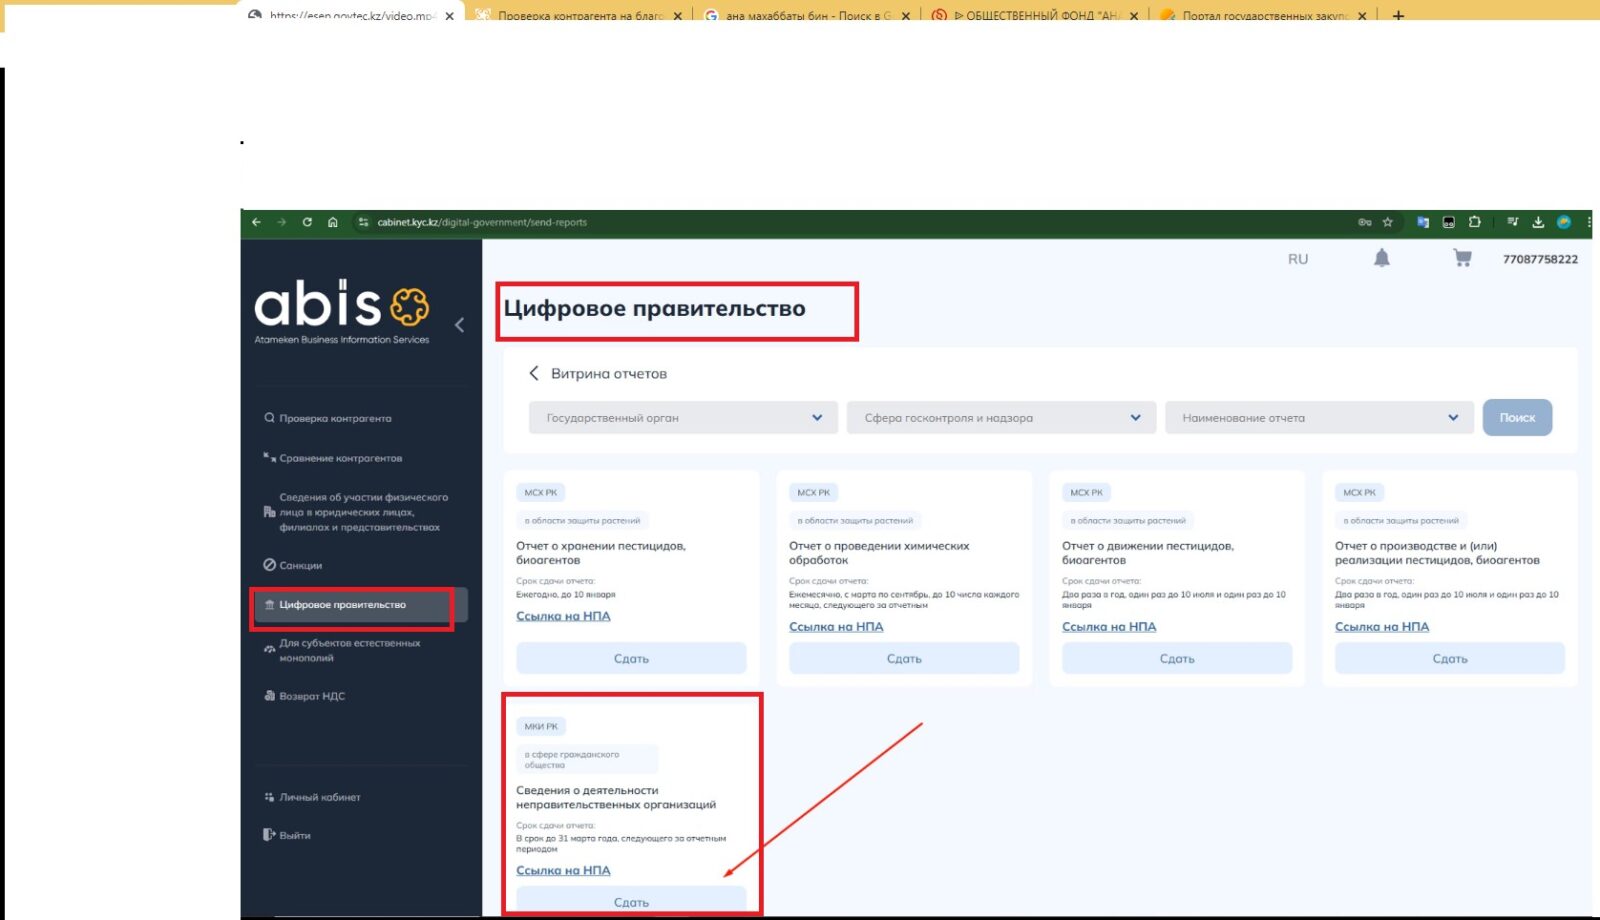Open Санкции in the sidebar menu
The width and height of the screenshot is (1600, 920).
pos(300,566)
